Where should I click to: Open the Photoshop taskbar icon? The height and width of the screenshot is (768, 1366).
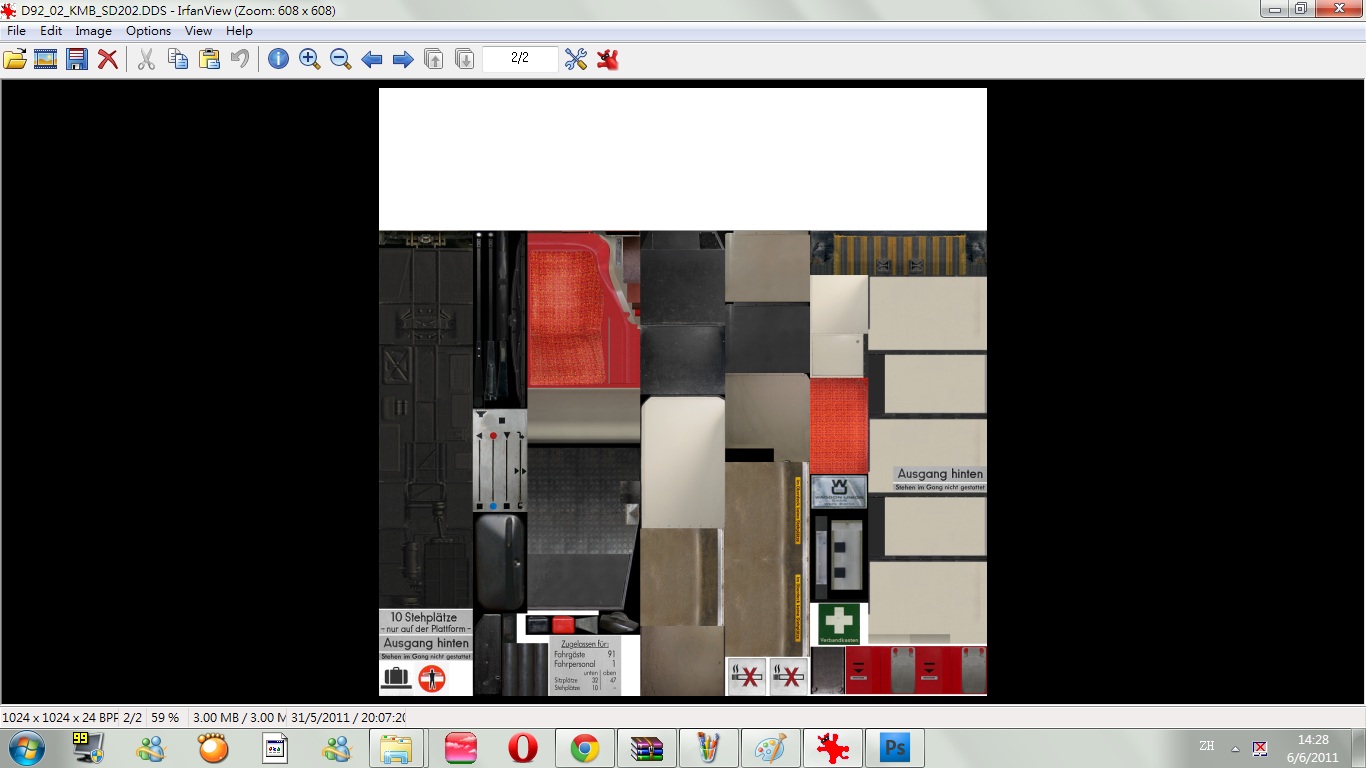tap(894, 748)
